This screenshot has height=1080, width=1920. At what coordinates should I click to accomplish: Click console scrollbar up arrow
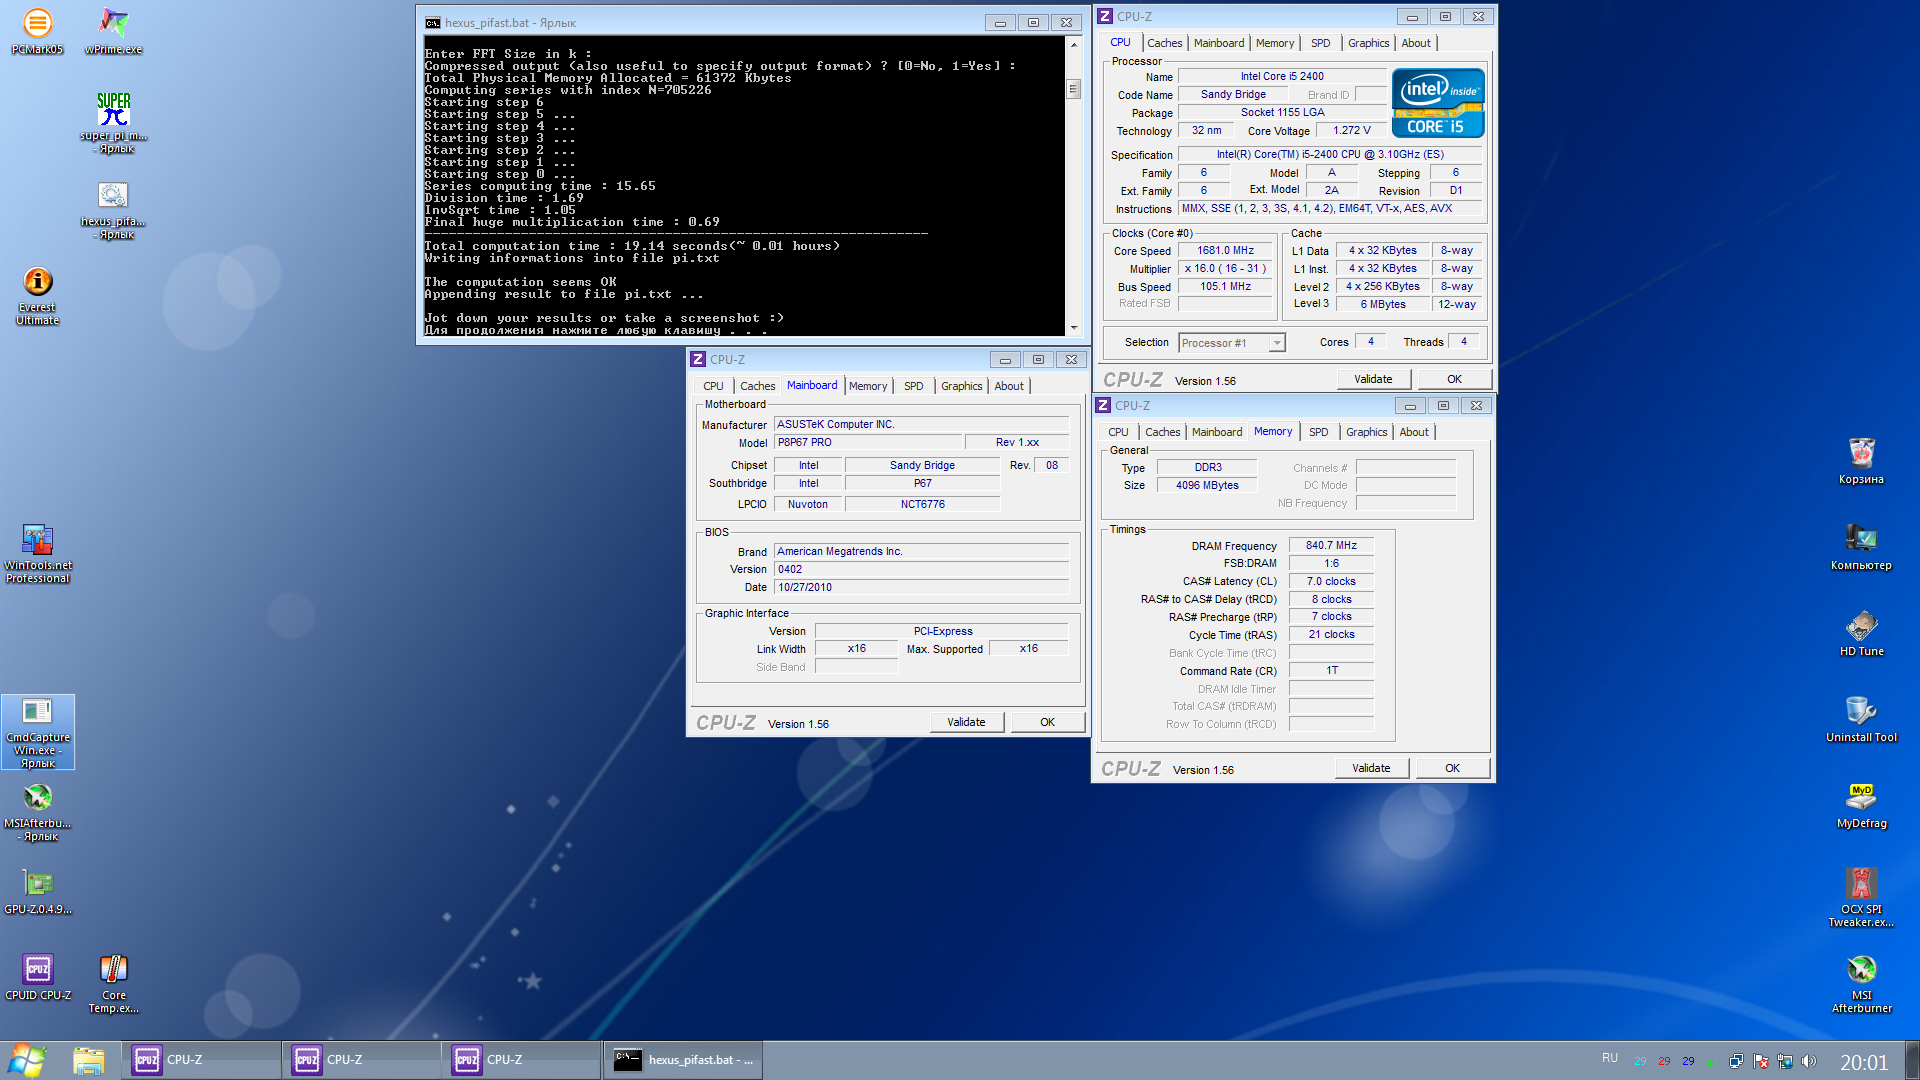point(1073,44)
